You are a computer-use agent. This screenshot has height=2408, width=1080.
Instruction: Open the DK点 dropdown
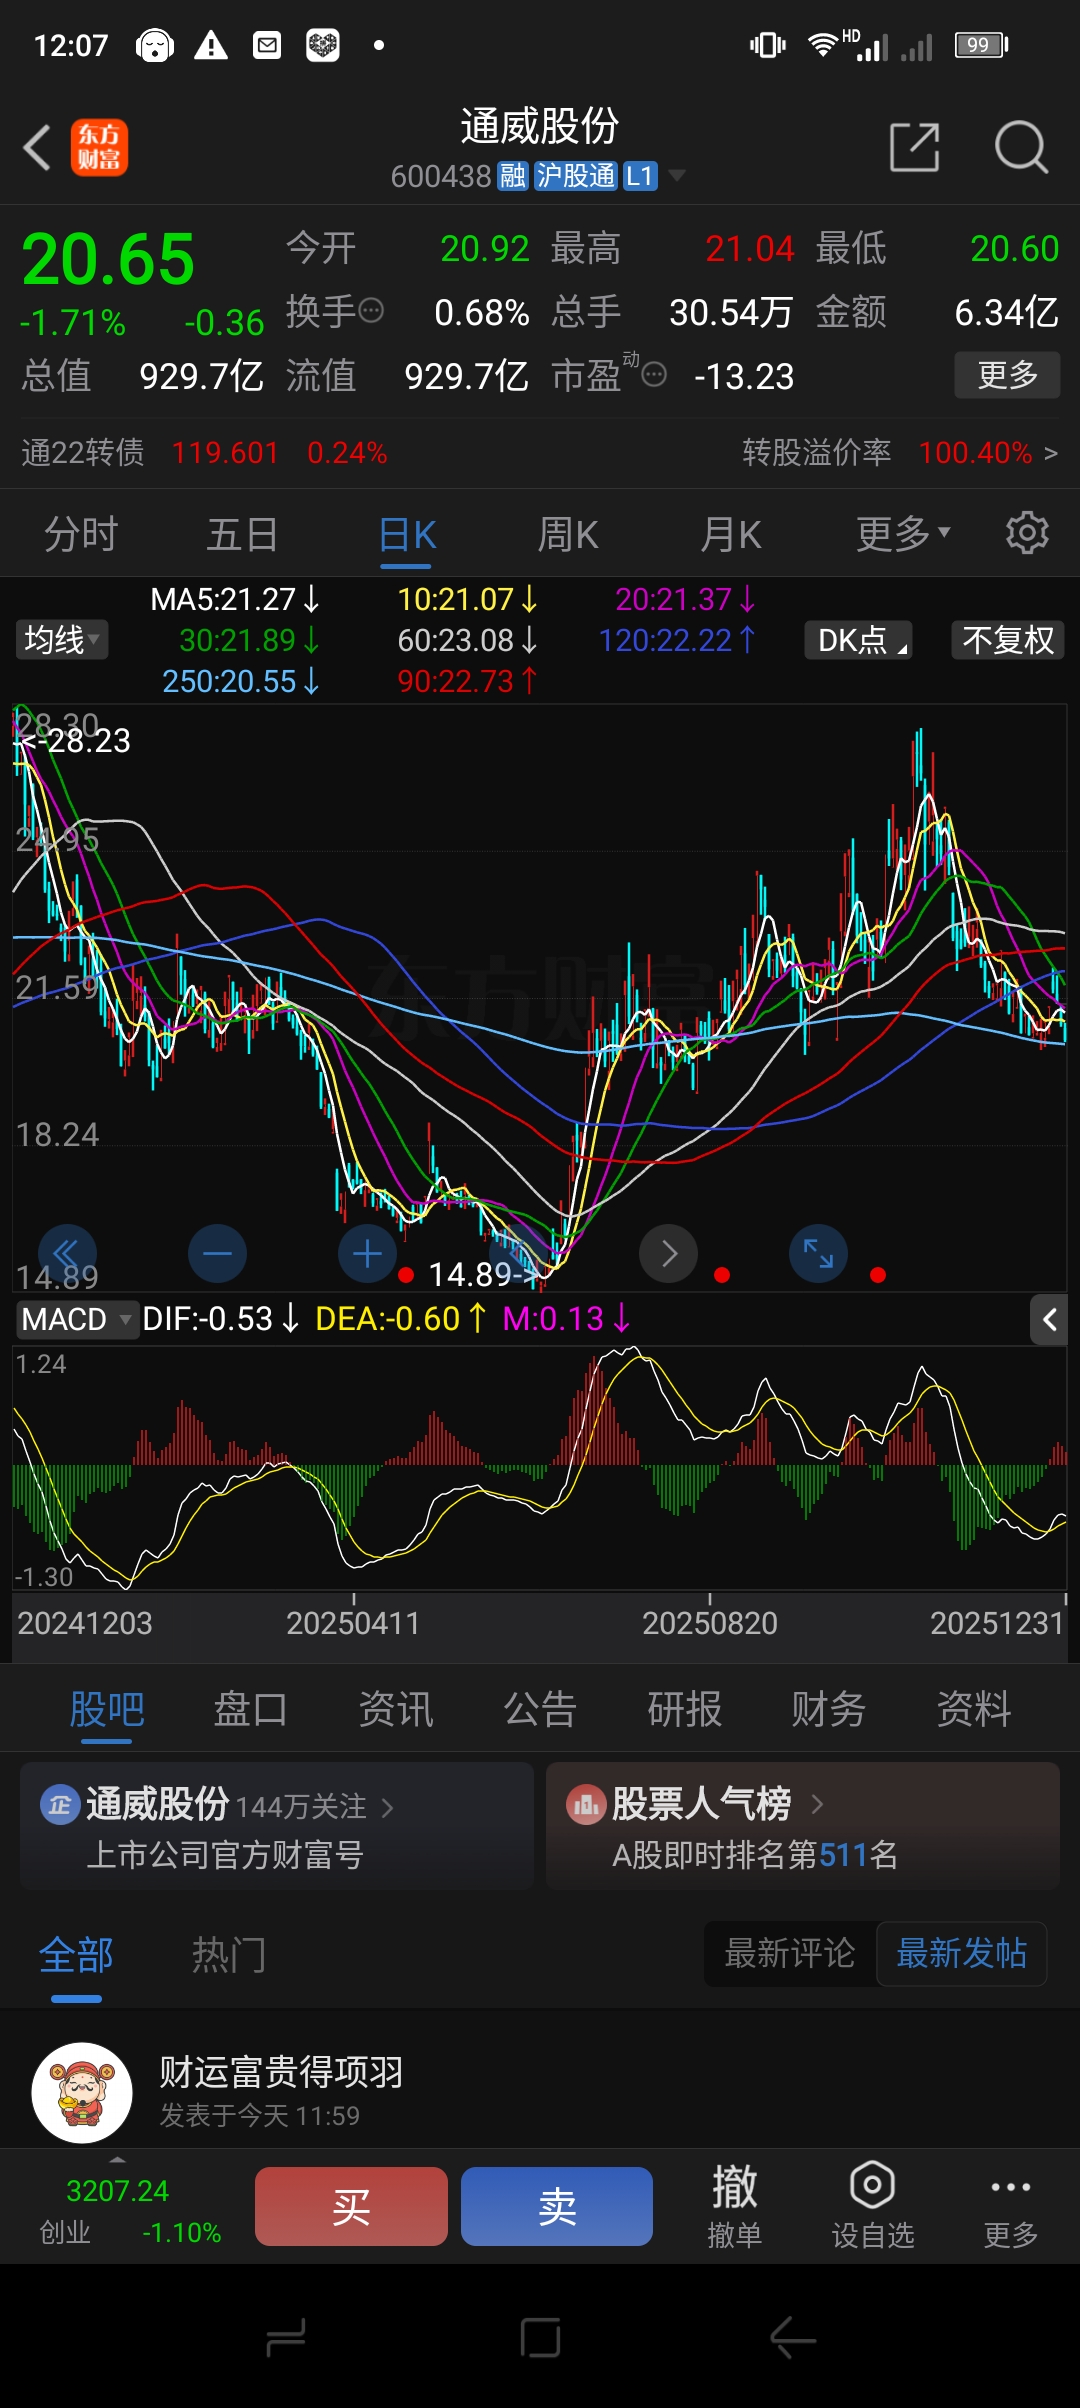[858, 640]
